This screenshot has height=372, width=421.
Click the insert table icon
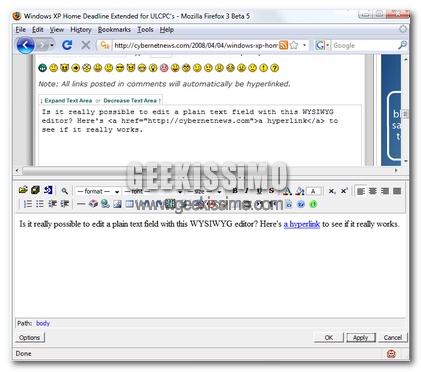pyautogui.click(x=129, y=204)
